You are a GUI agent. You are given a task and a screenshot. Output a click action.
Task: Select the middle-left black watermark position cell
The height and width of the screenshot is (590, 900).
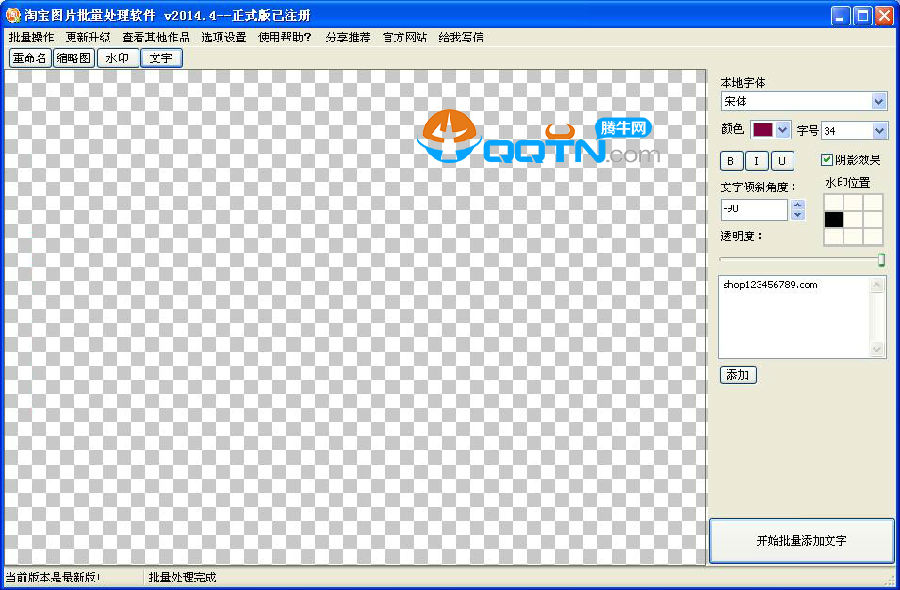click(833, 219)
